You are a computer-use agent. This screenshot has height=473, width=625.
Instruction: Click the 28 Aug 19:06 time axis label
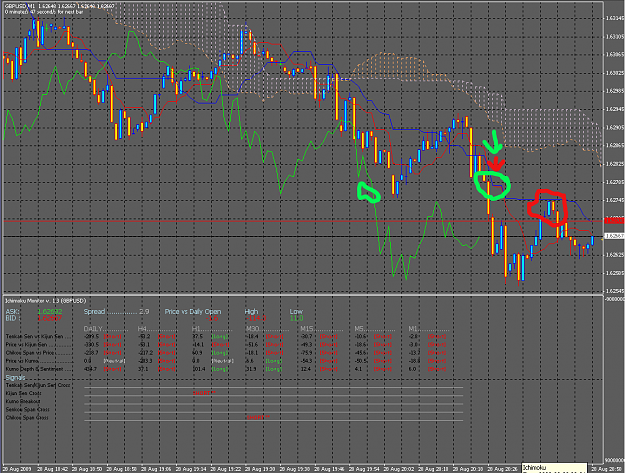click(154, 469)
